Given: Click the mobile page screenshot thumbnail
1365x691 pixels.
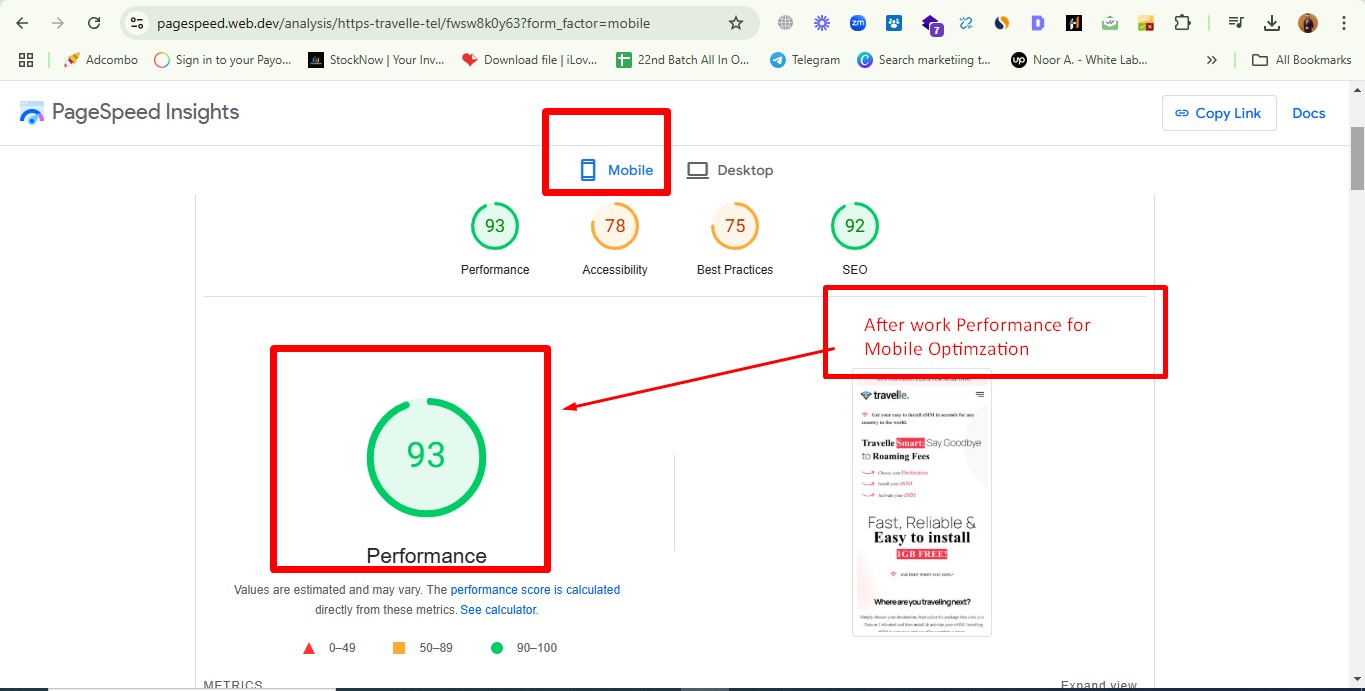Looking at the screenshot, I should click(x=921, y=502).
